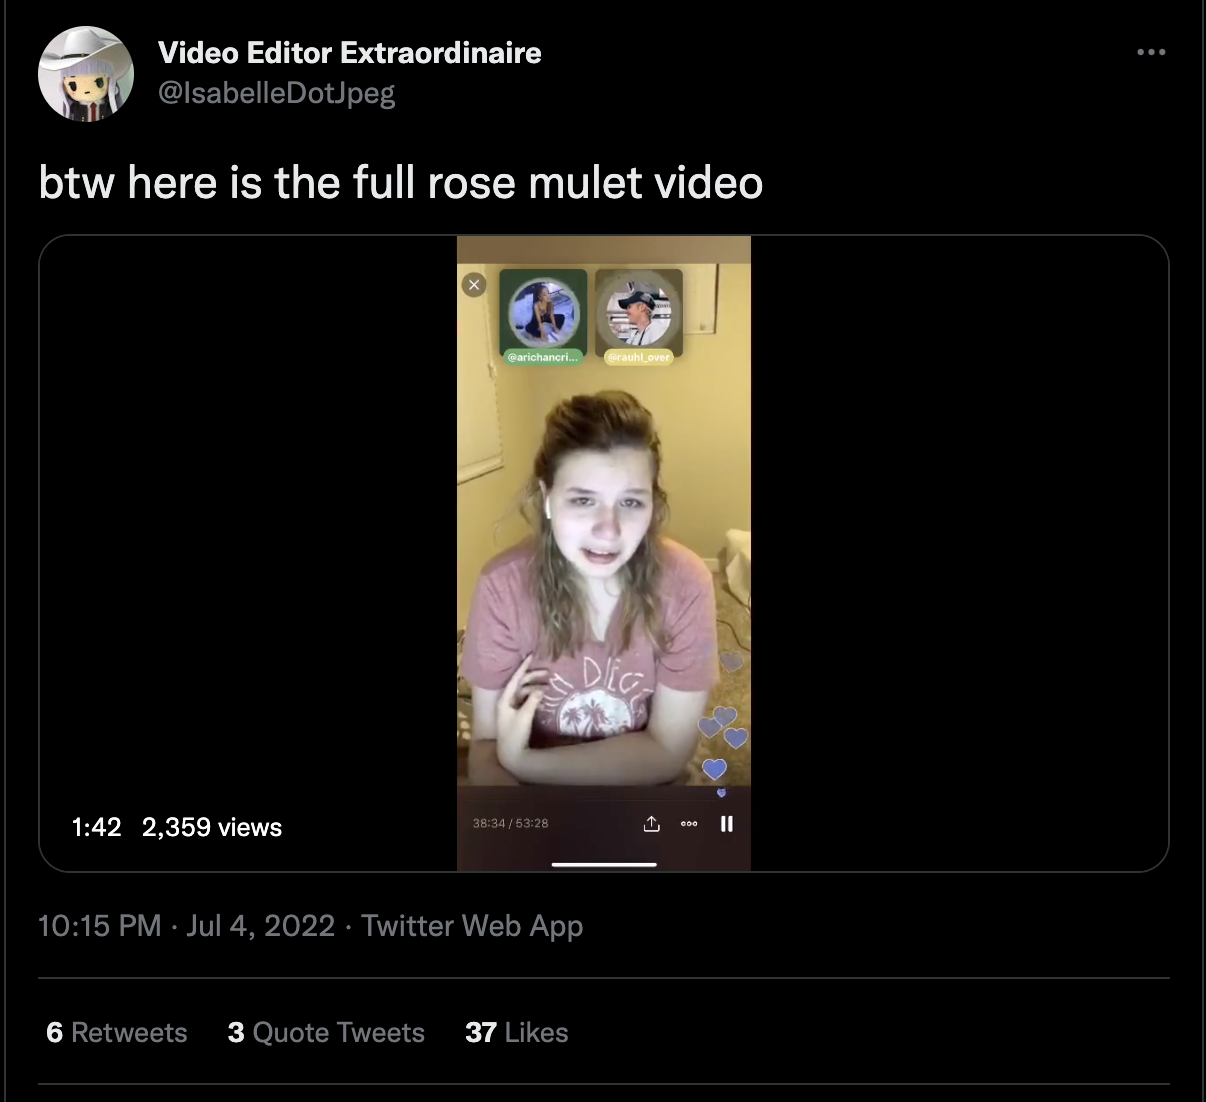Click the Video Editor Extraordinaire profile avatar
The height and width of the screenshot is (1102, 1206).
click(86, 74)
